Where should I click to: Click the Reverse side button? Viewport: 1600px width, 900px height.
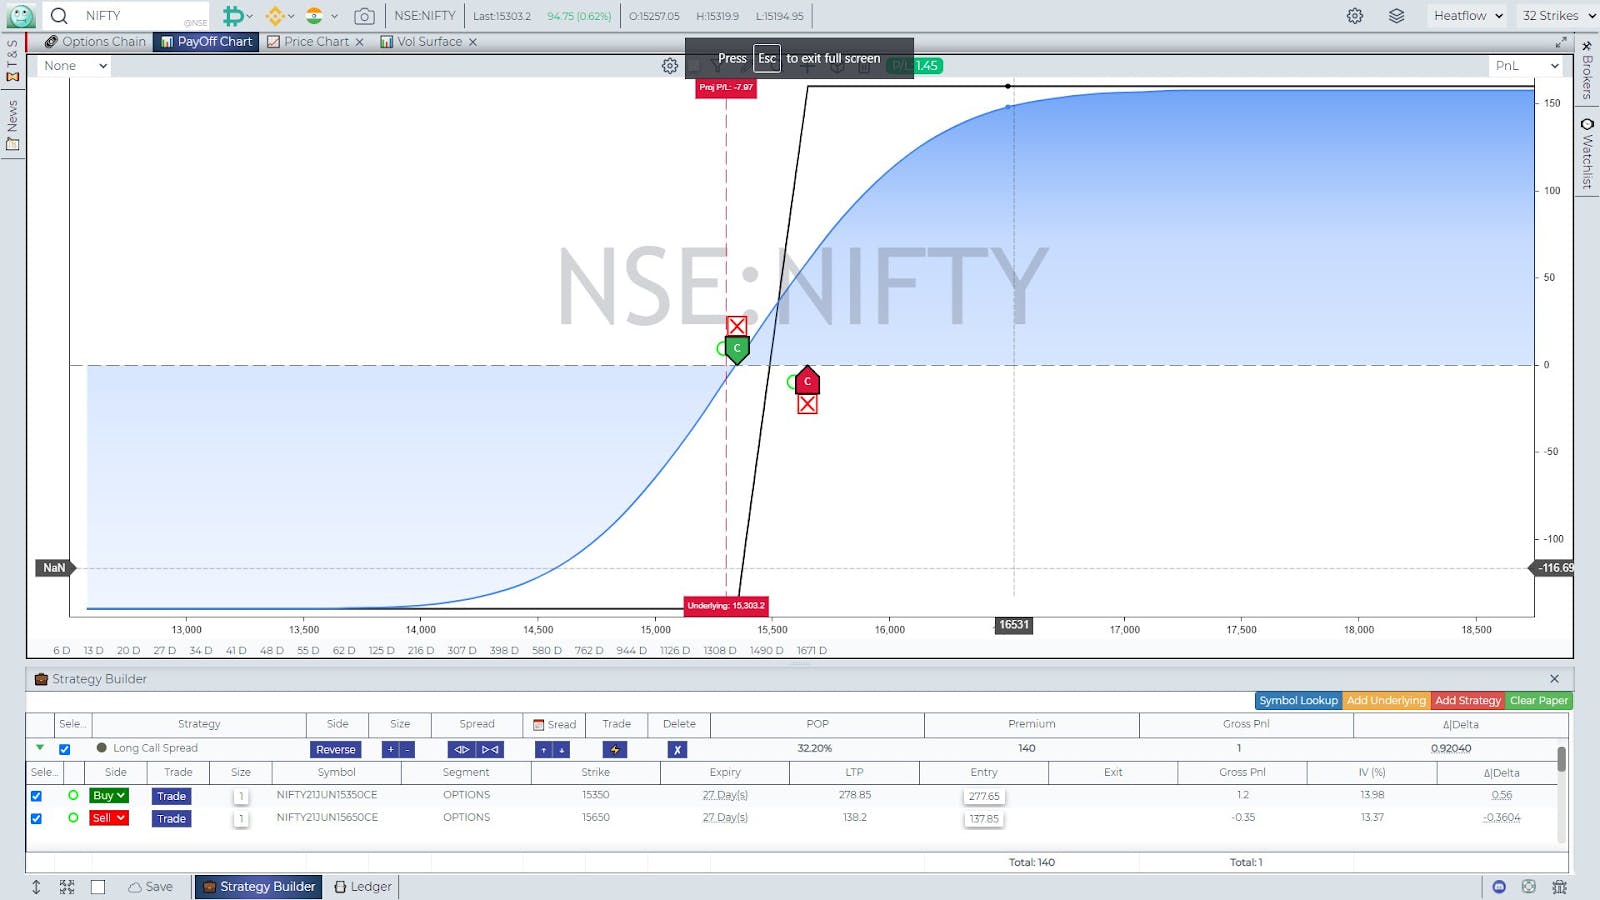(336, 749)
